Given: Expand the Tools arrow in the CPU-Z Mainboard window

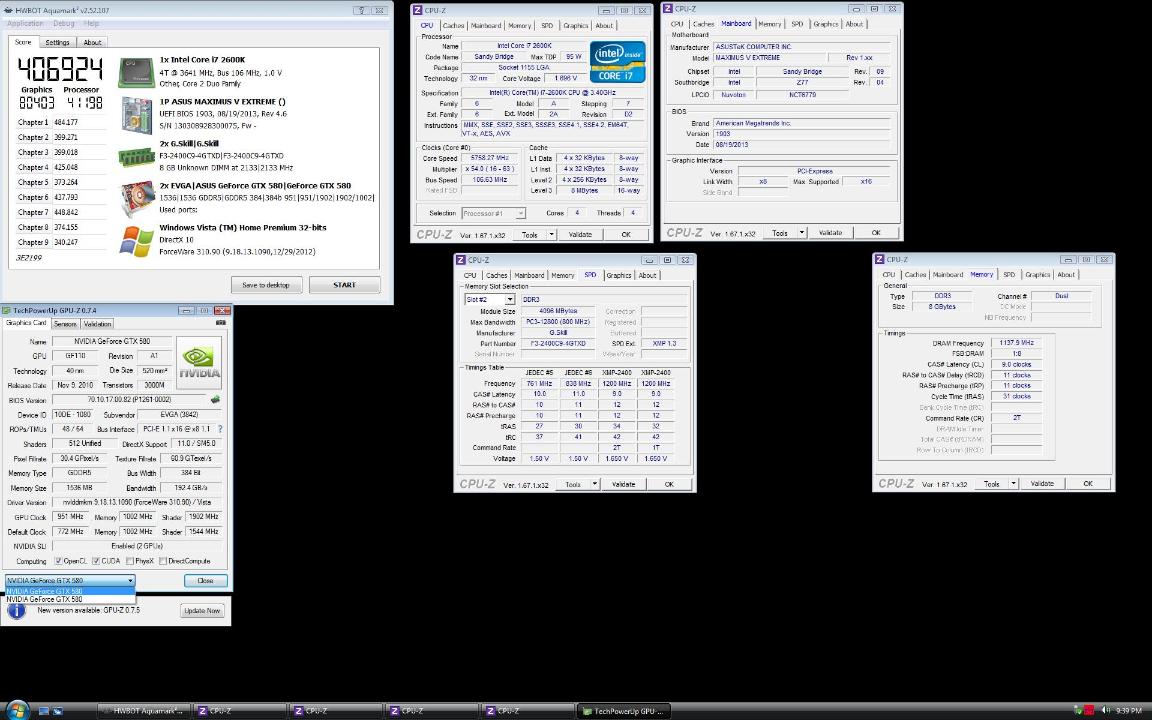Looking at the screenshot, I should tap(802, 232).
